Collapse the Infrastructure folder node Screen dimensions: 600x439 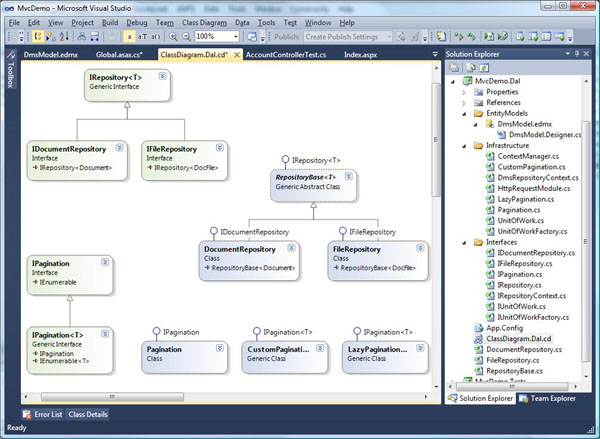465,145
